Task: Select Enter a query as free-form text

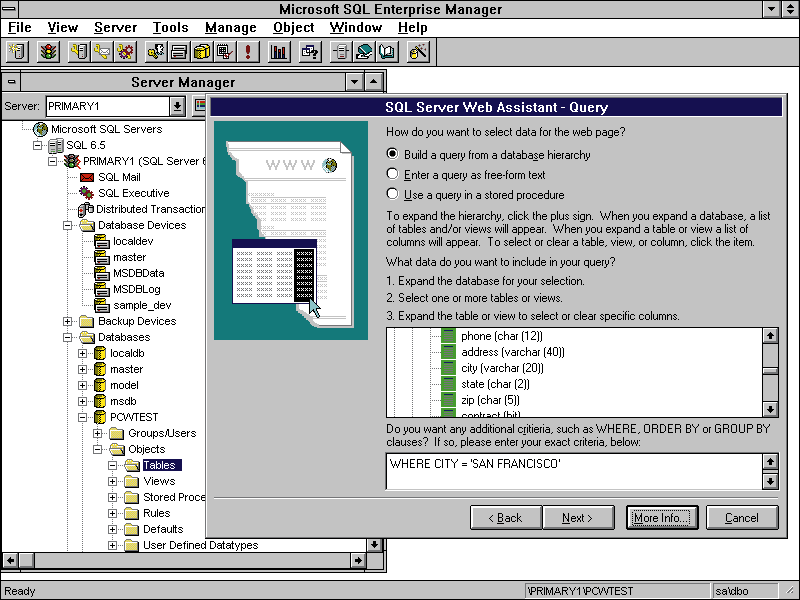Action: click(392, 174)
